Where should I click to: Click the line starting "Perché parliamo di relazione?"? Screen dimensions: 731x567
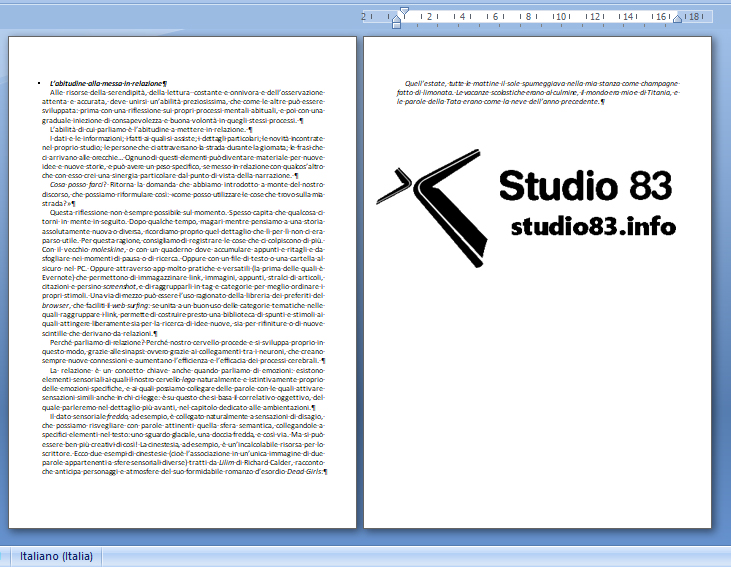(x=187, y=342)
